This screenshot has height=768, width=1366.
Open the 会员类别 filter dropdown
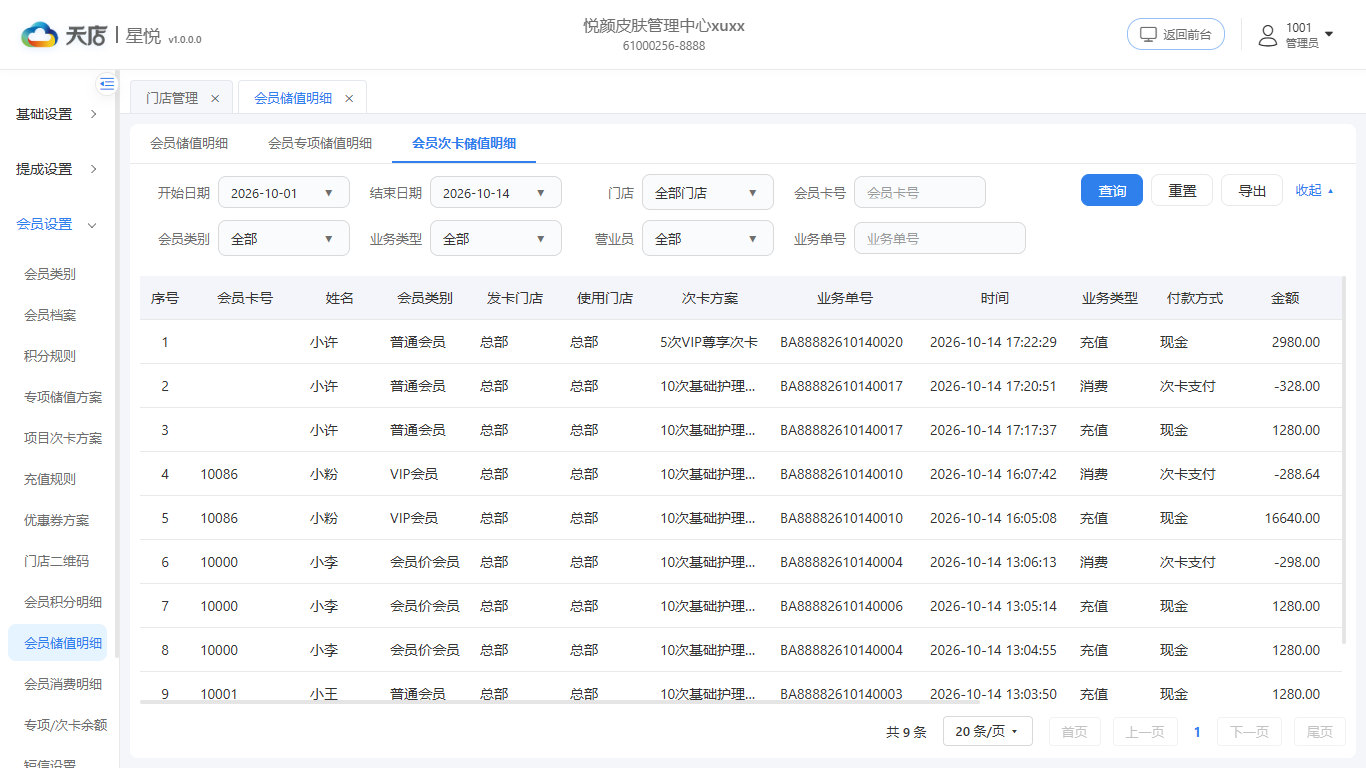(284, 239)
